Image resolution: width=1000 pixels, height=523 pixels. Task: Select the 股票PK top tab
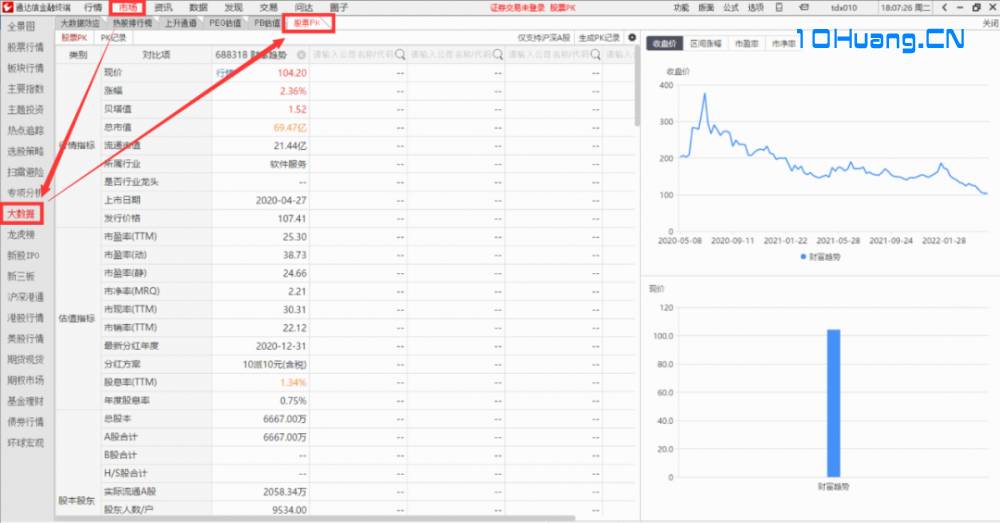(x=307, y=23)
